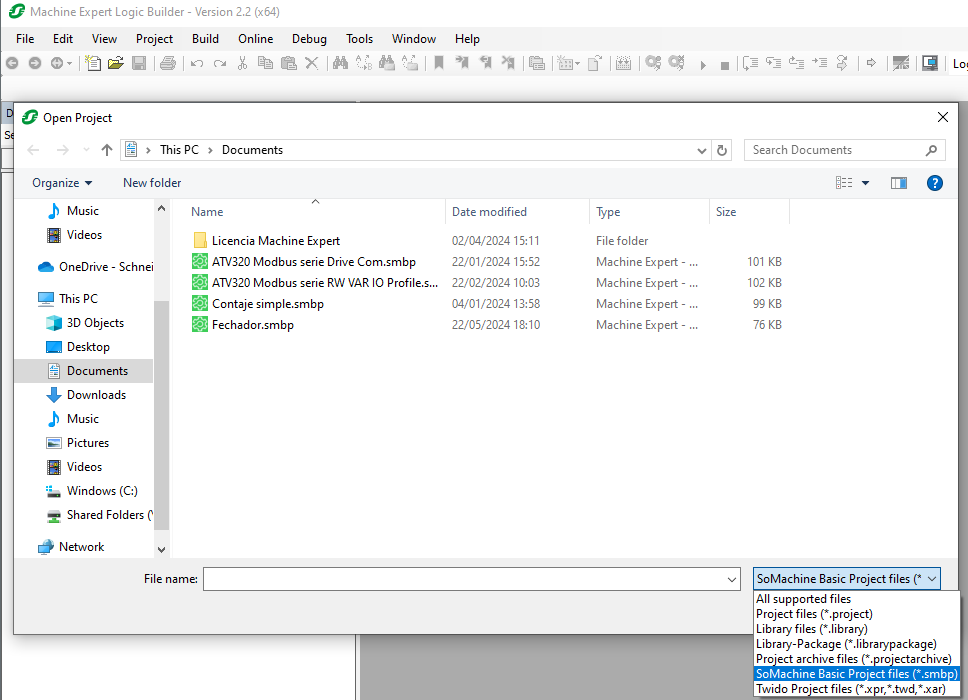Toggle the preview pane icon in dialog
Screen dimensions: 968x700
[899, 183]
